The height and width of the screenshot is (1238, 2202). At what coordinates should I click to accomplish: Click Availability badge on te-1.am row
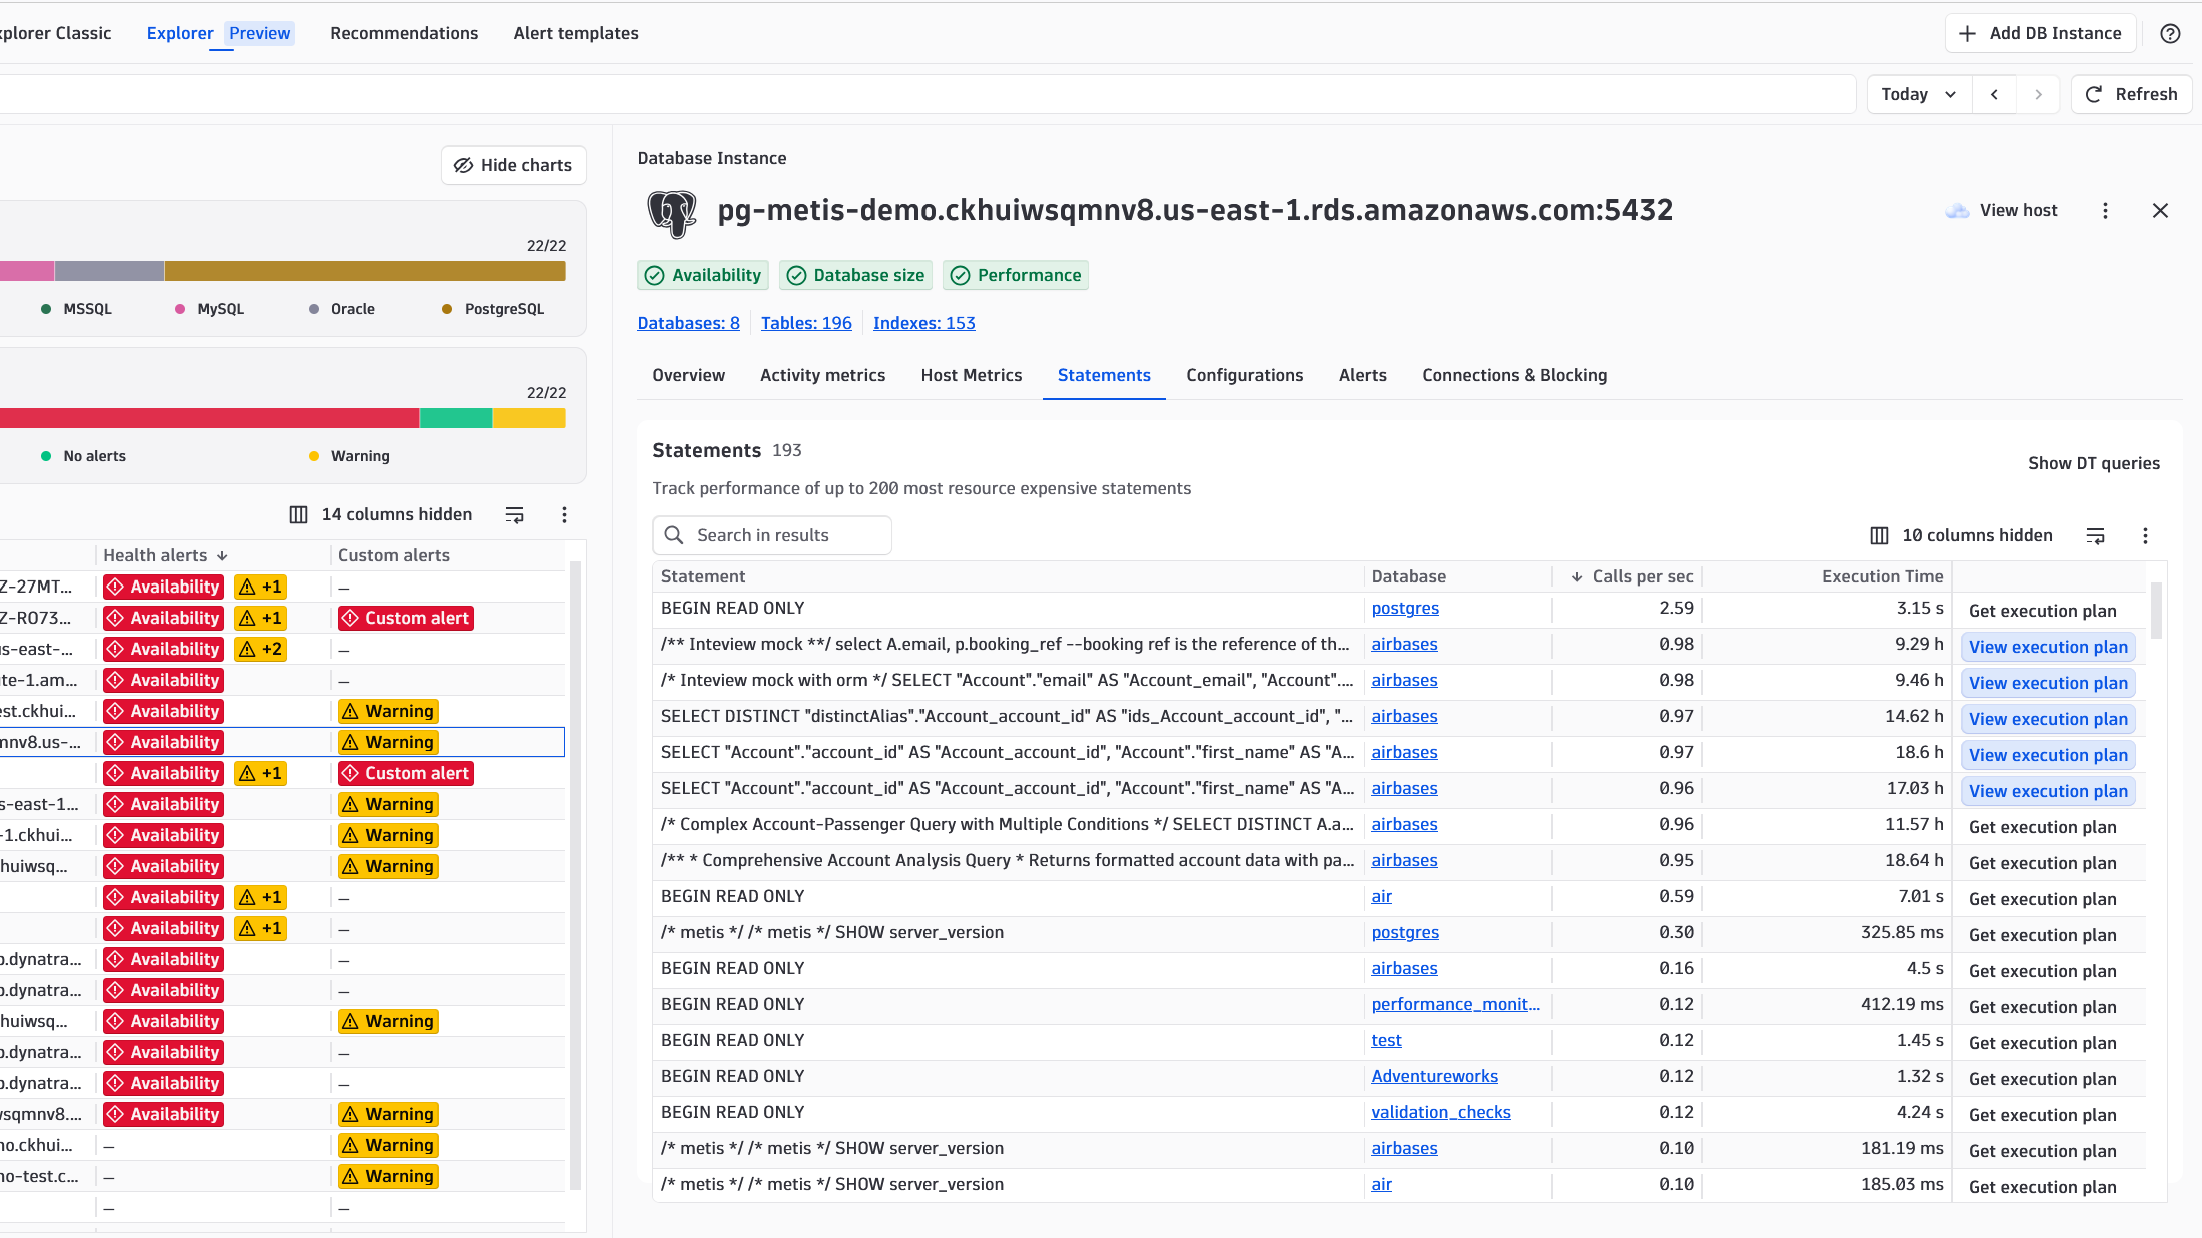pyautogui.click(x=163, y=680)
